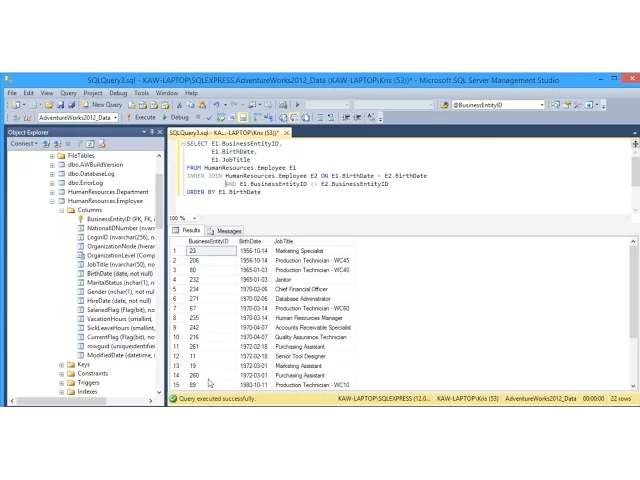
Task: Open the @BusinessEntityID find combo box
Action: pos(542,105)
